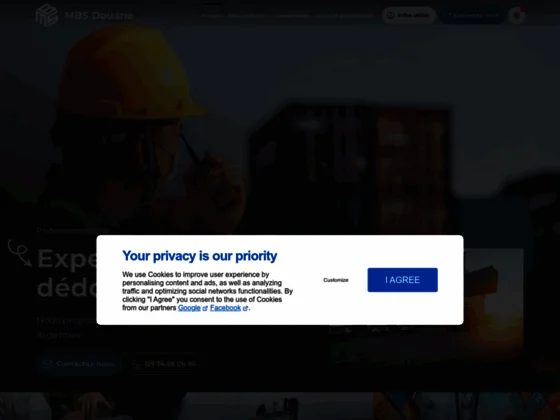This screenshot has height=420, width=560.
Task: Click the dark Contactez-nous button in header
Action: [x=472, y=15]
